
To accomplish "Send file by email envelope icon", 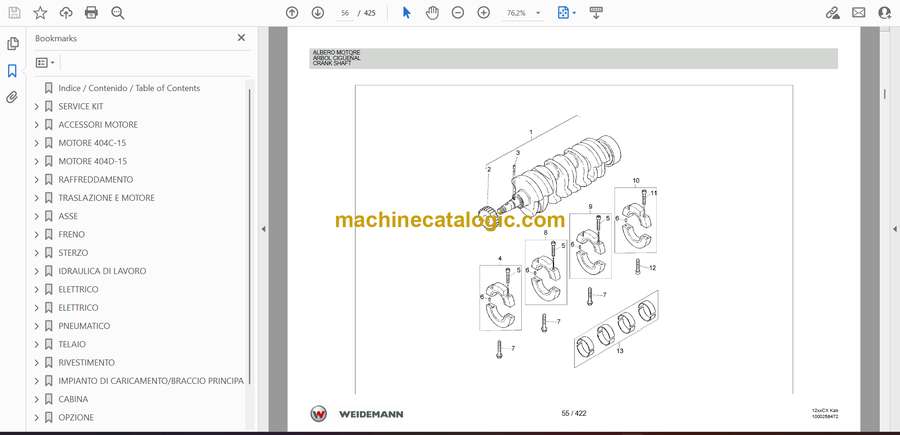I will pos(859,13).
